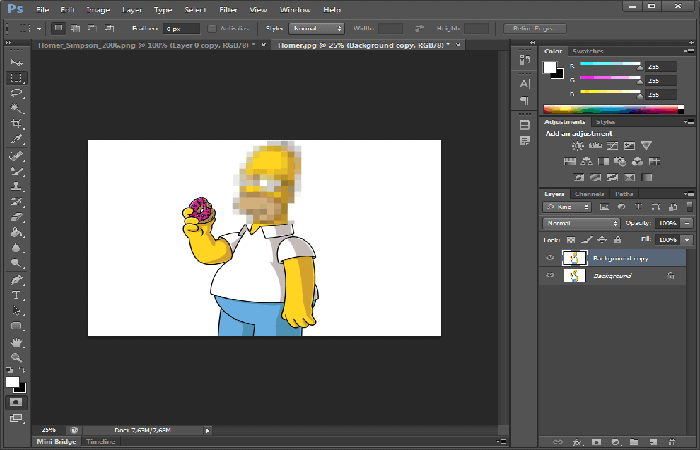
Task: Select the Lasso tool
Action: (x=17, y=93)
